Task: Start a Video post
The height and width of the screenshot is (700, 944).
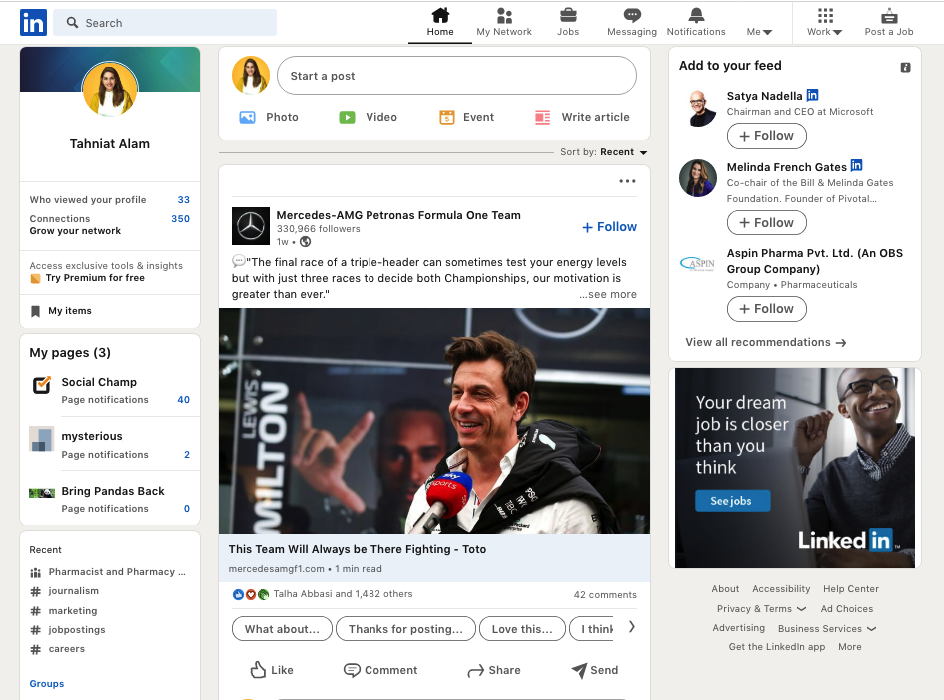Action: tap(367, 117)
